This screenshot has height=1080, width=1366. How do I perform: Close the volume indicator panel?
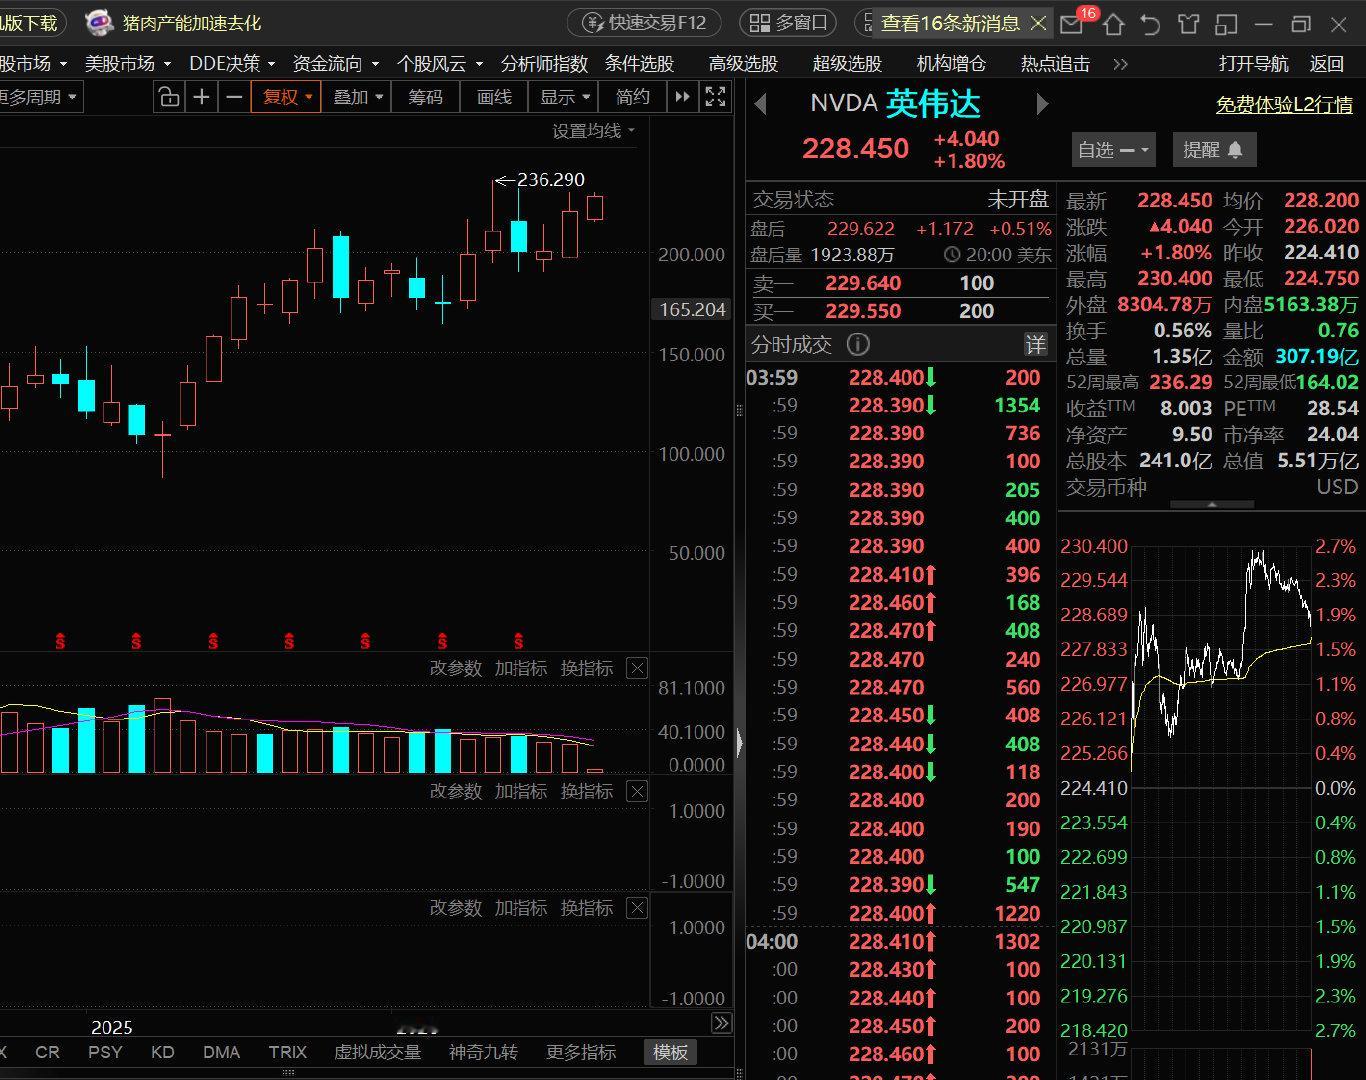point(637,668)
